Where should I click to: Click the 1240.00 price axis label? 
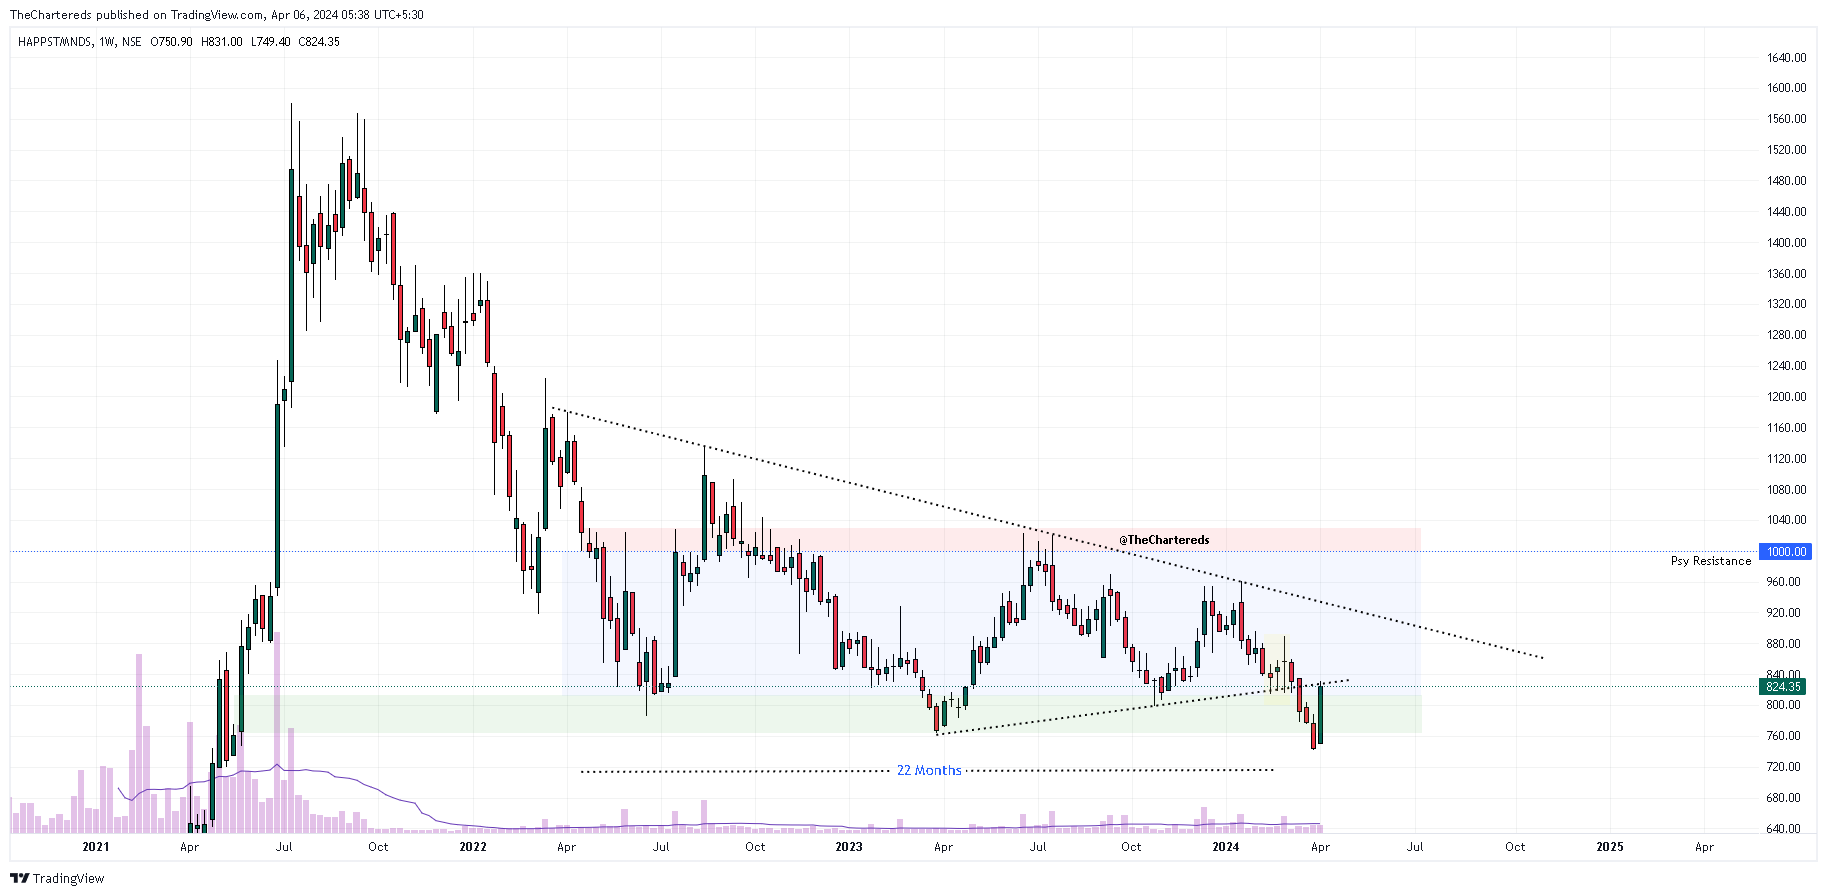(1786, 366)
